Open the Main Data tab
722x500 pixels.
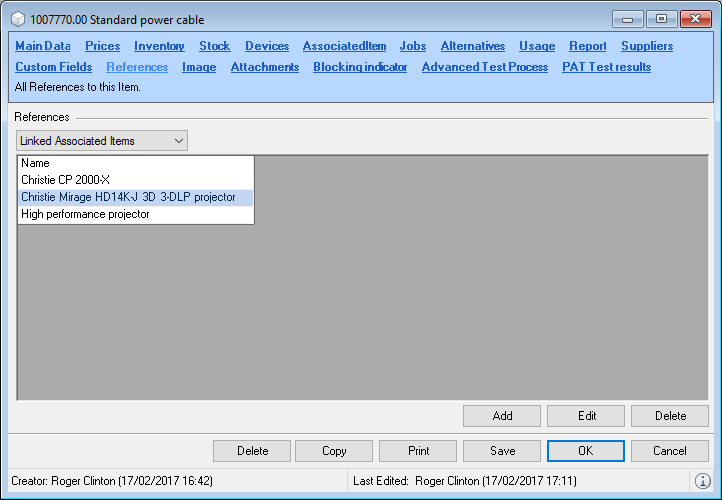coord(43,46)
